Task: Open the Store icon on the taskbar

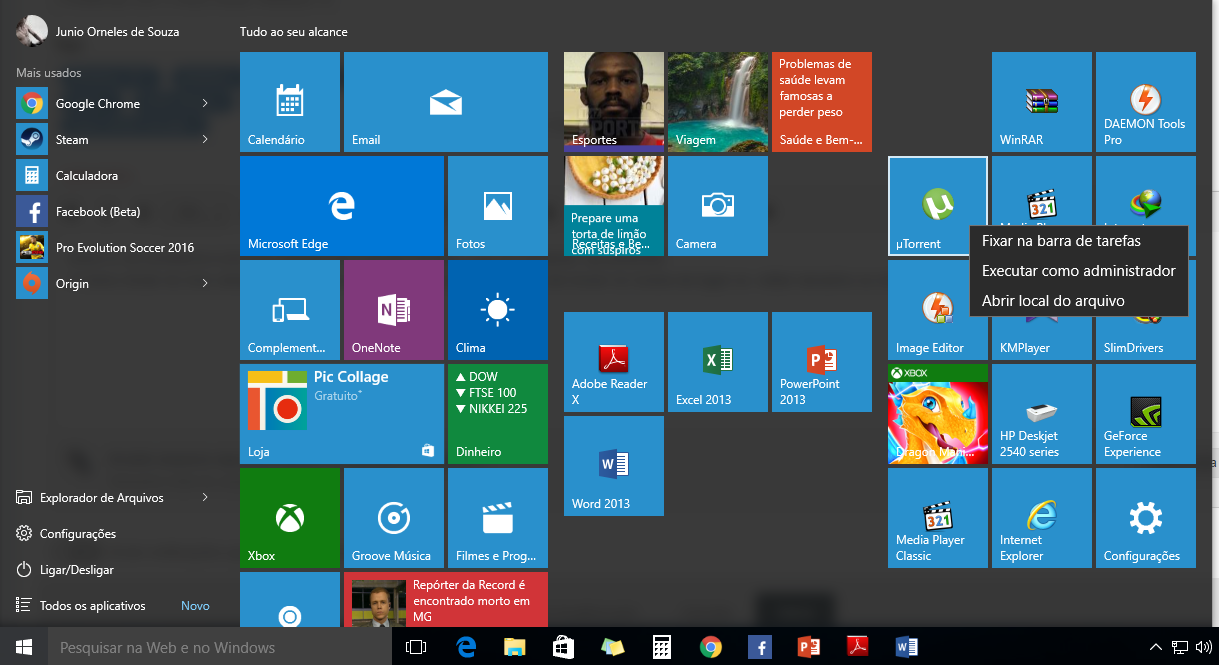Action: 563,647
